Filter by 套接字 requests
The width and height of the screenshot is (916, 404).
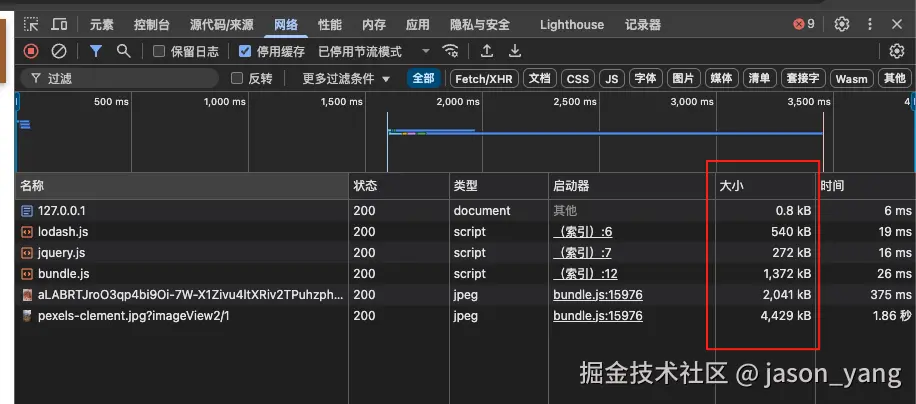[x=803, y=78]
